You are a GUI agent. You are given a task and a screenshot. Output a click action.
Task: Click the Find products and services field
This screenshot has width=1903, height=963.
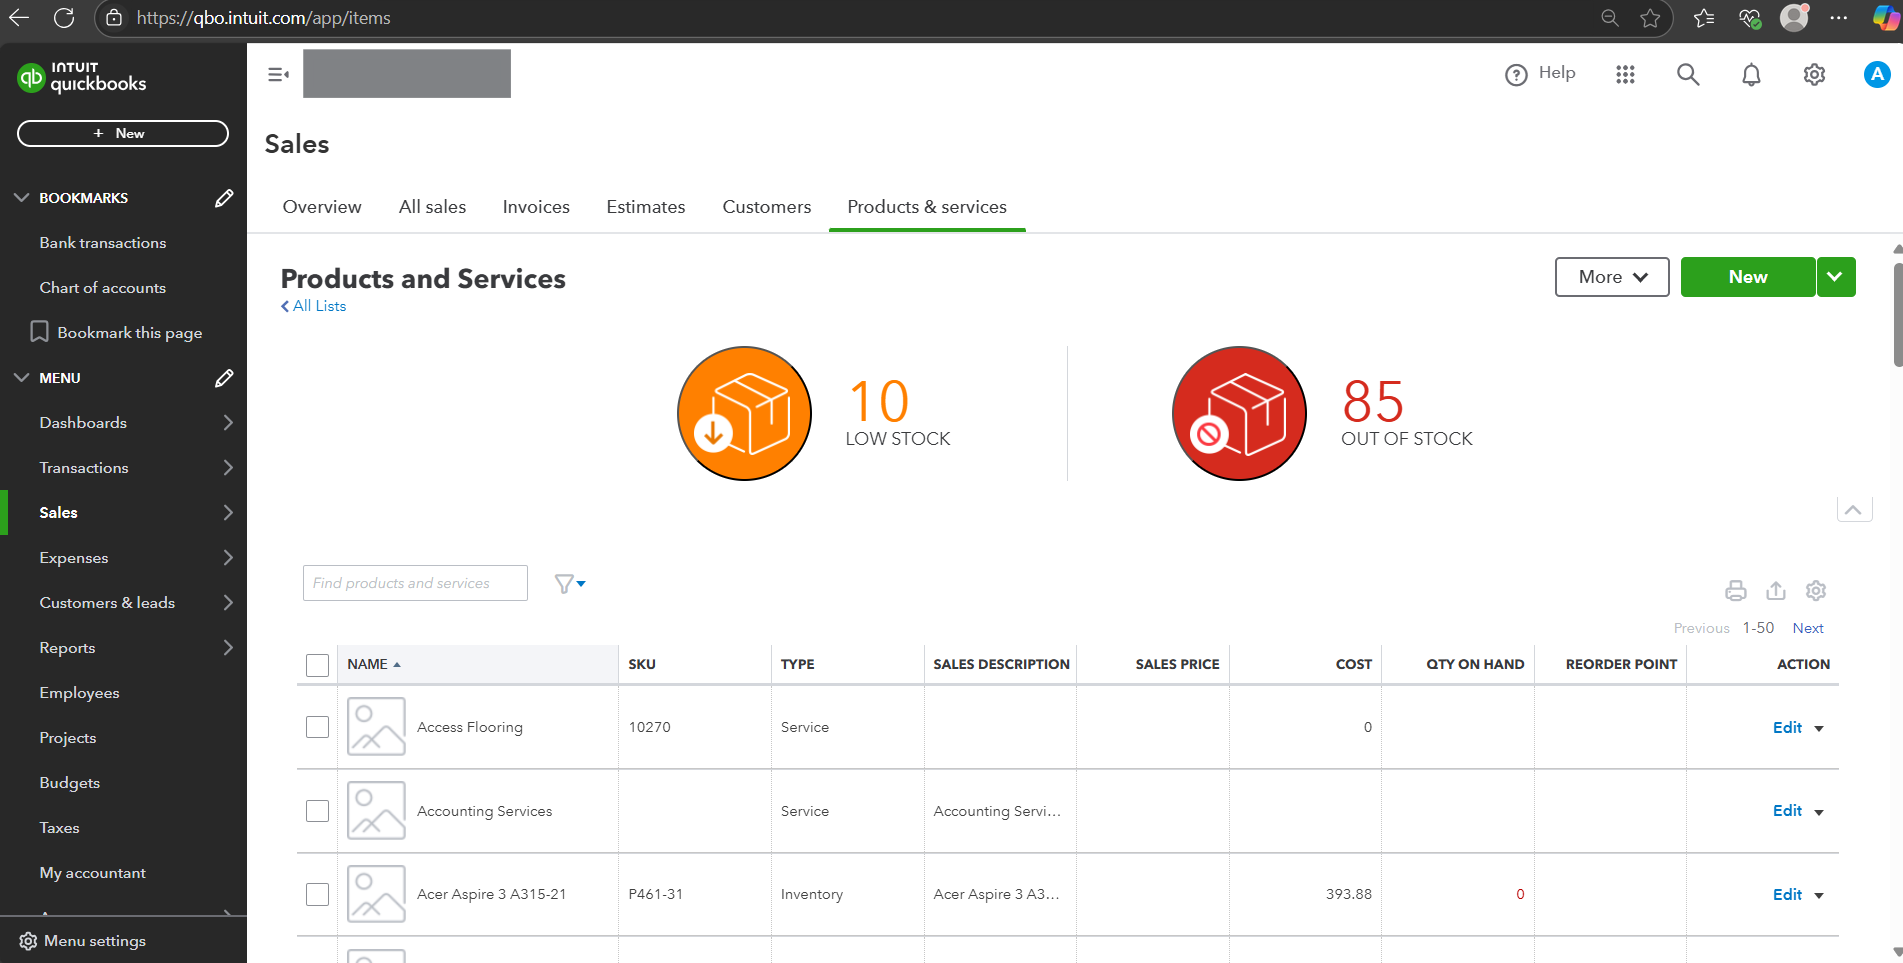(x=415, y=583)
